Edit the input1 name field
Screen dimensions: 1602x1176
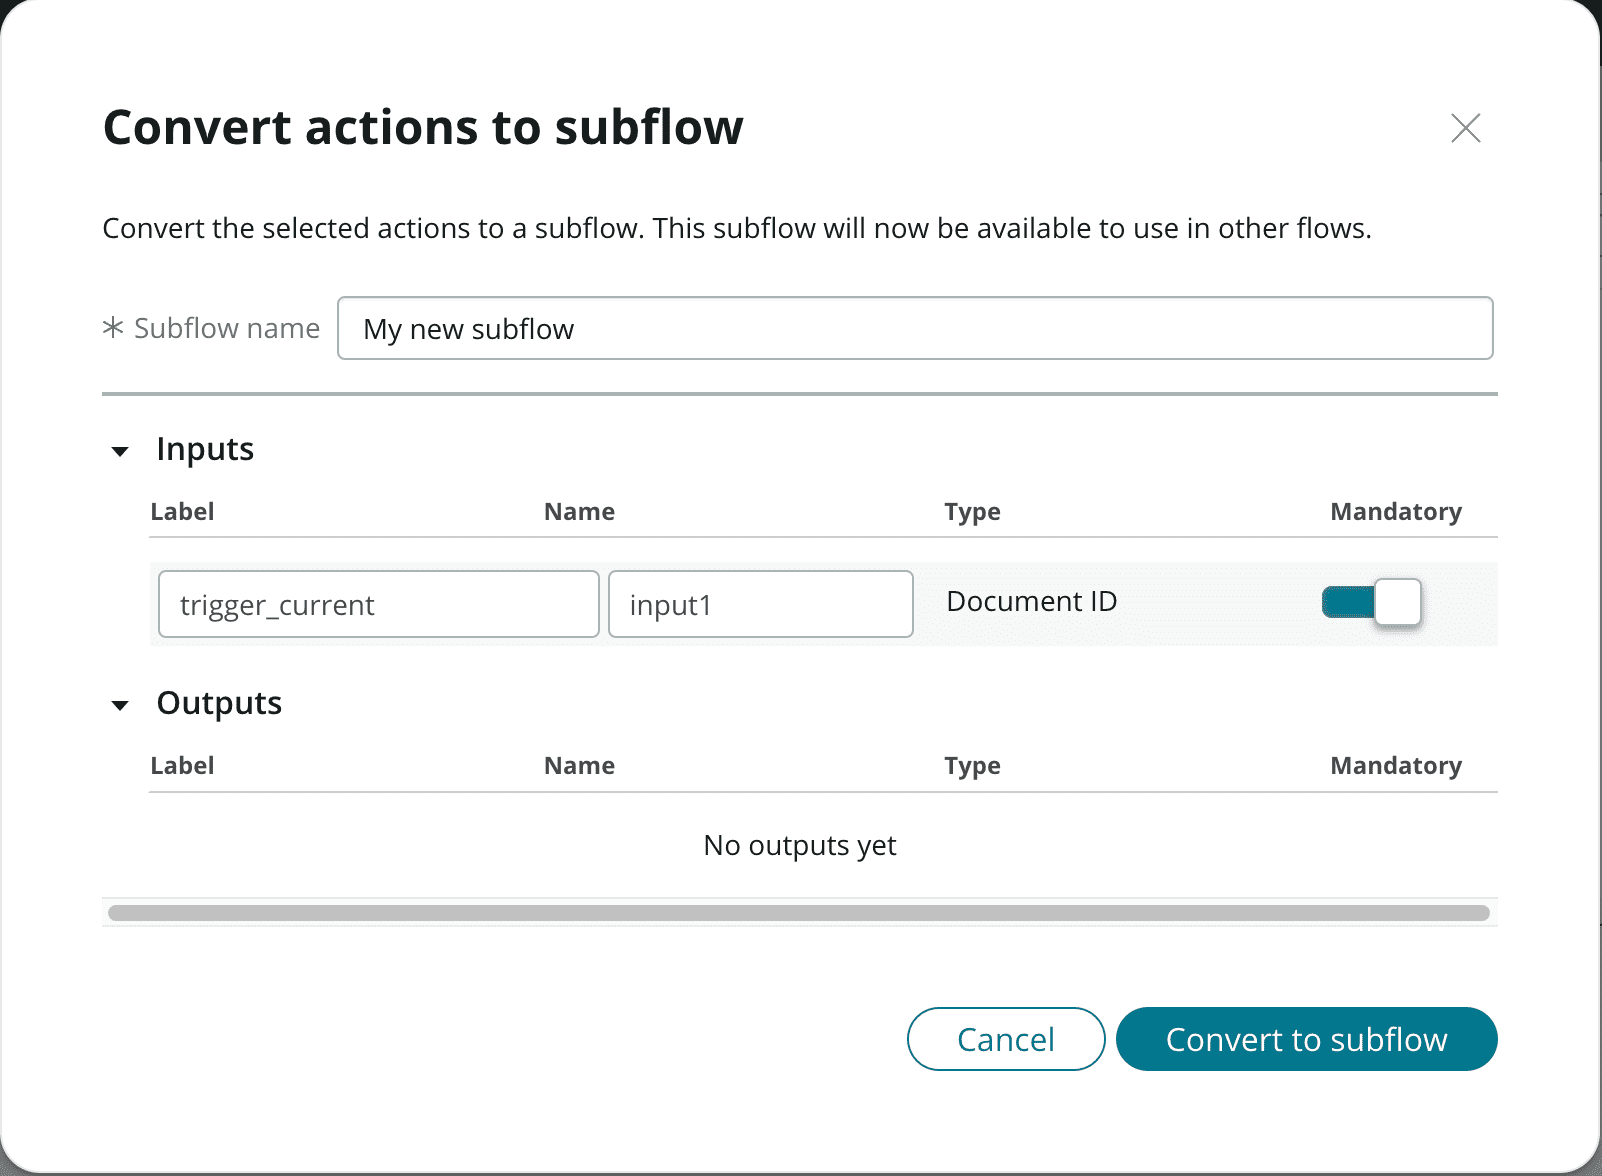point(760,604)
